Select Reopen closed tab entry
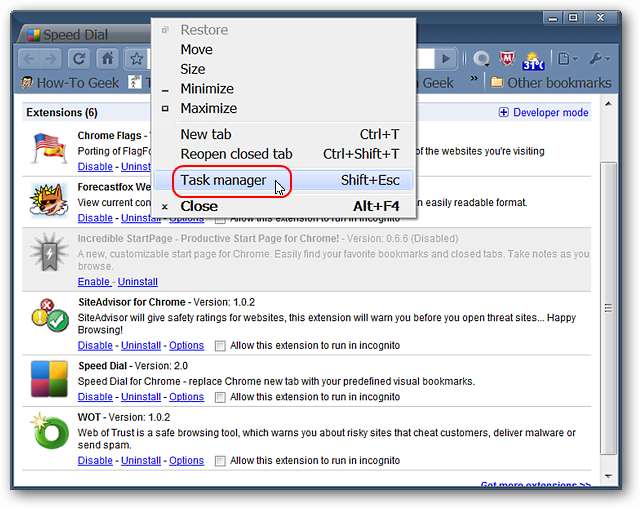The height and width of the screenshot is (508, 640). coord(284,154)
